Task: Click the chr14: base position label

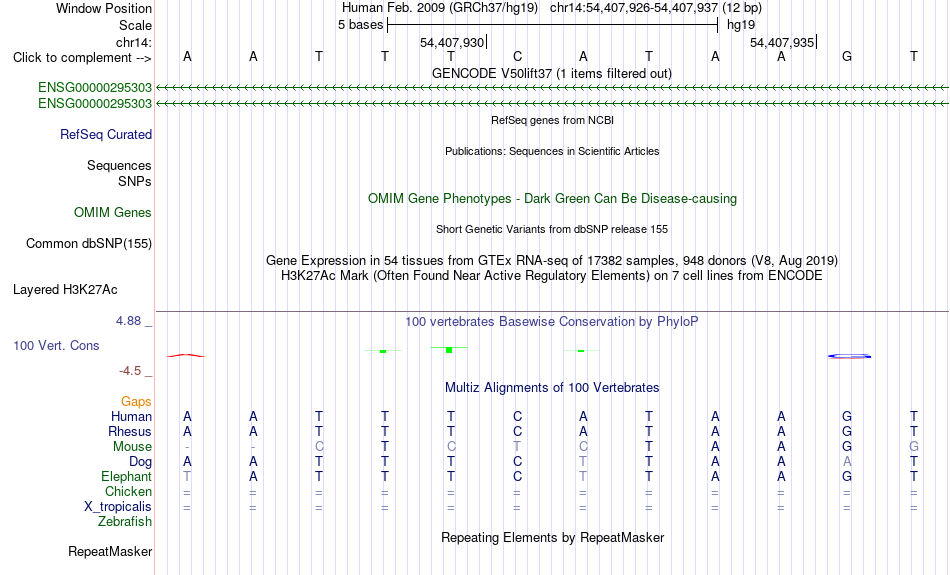Action: 133,42
